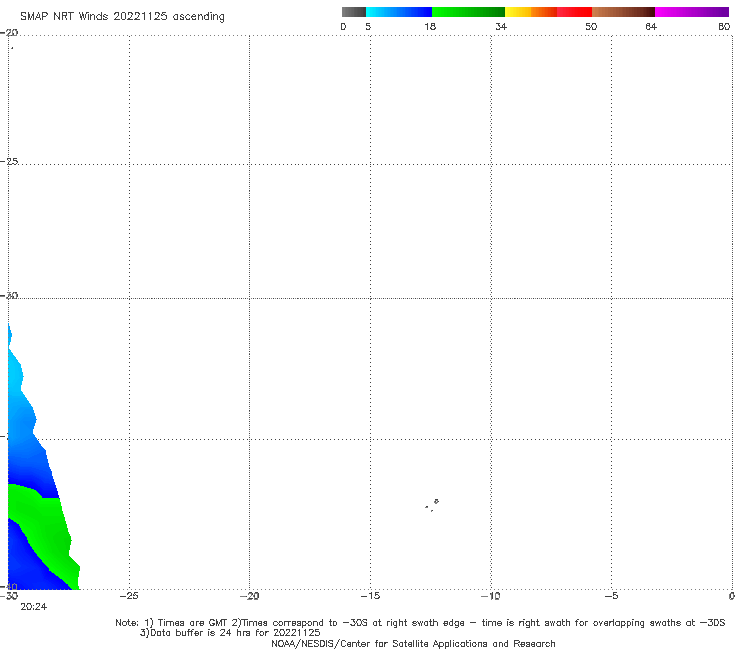Click the green 18-34 color bar segment
Viewport: 740px width, 650px height.
coord(468,12)
